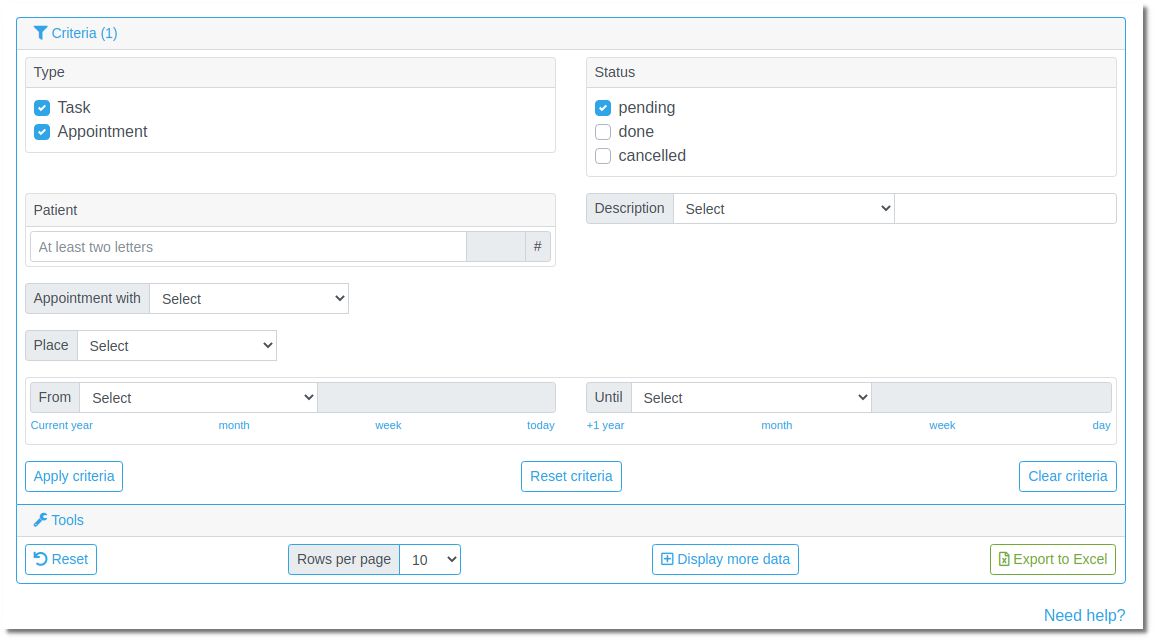This screenshot has height=640, width=1154.
Task: Set From date to today
Action: (x=541, y=425)
